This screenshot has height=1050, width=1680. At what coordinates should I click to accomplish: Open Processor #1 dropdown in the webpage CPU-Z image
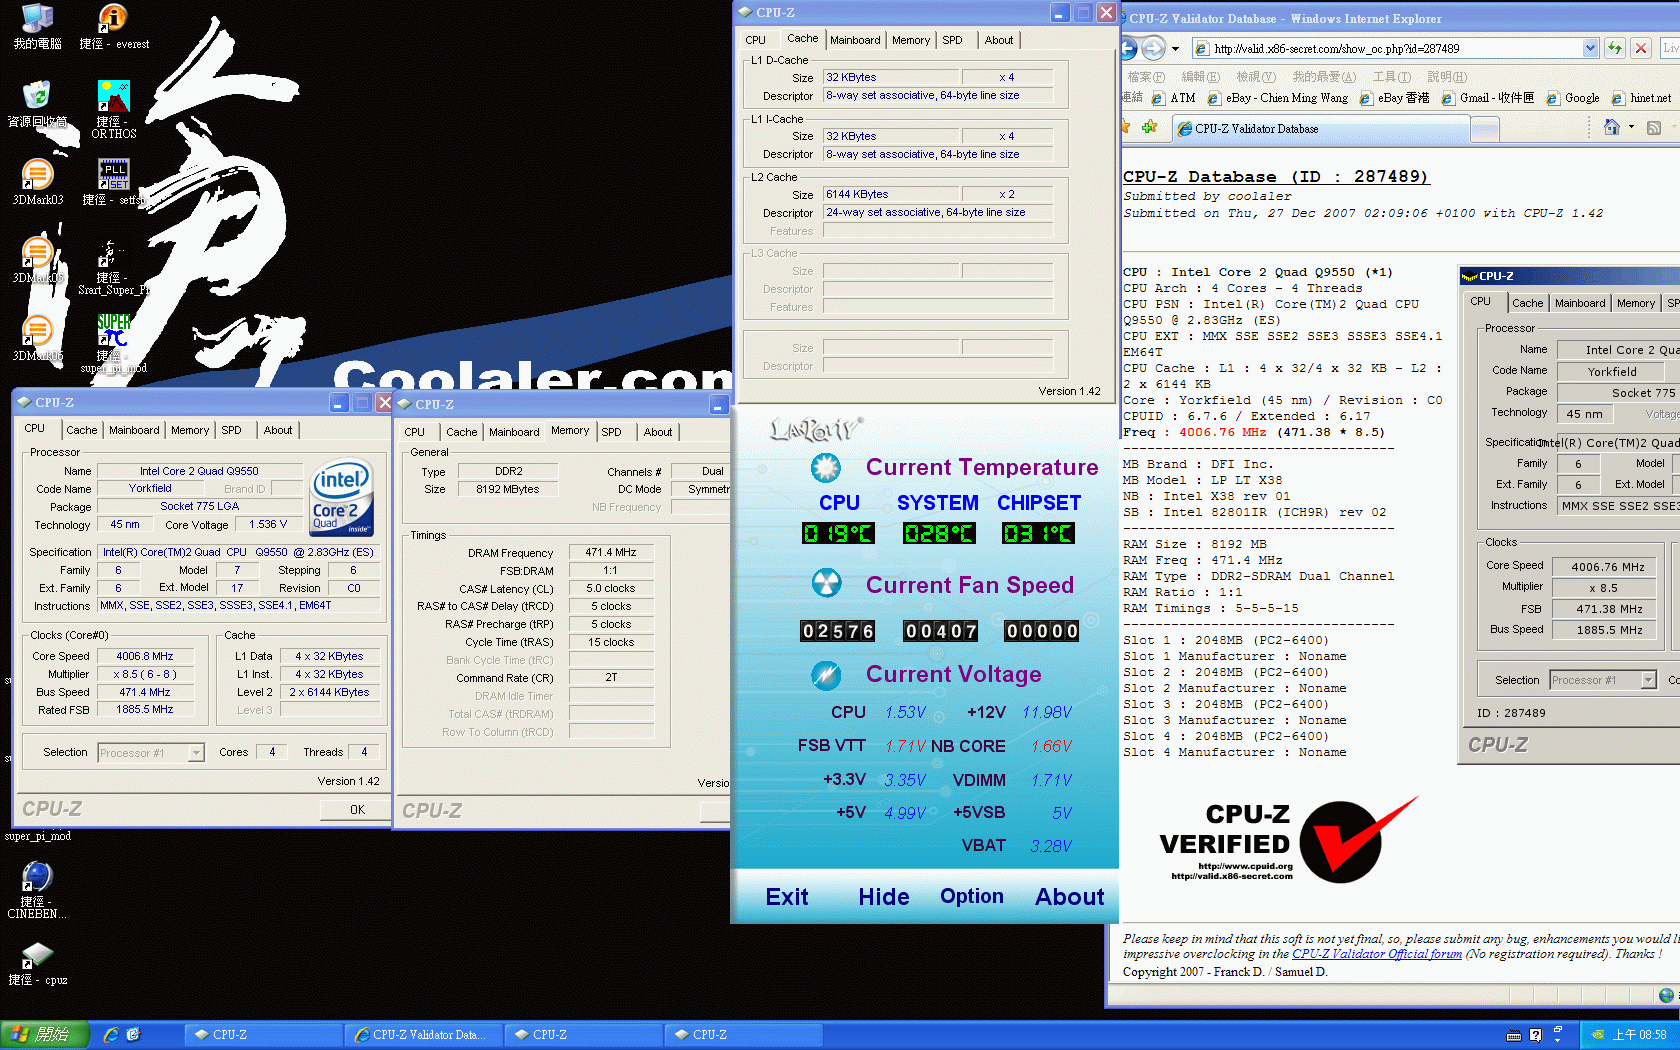click(x=1648, y=680)
